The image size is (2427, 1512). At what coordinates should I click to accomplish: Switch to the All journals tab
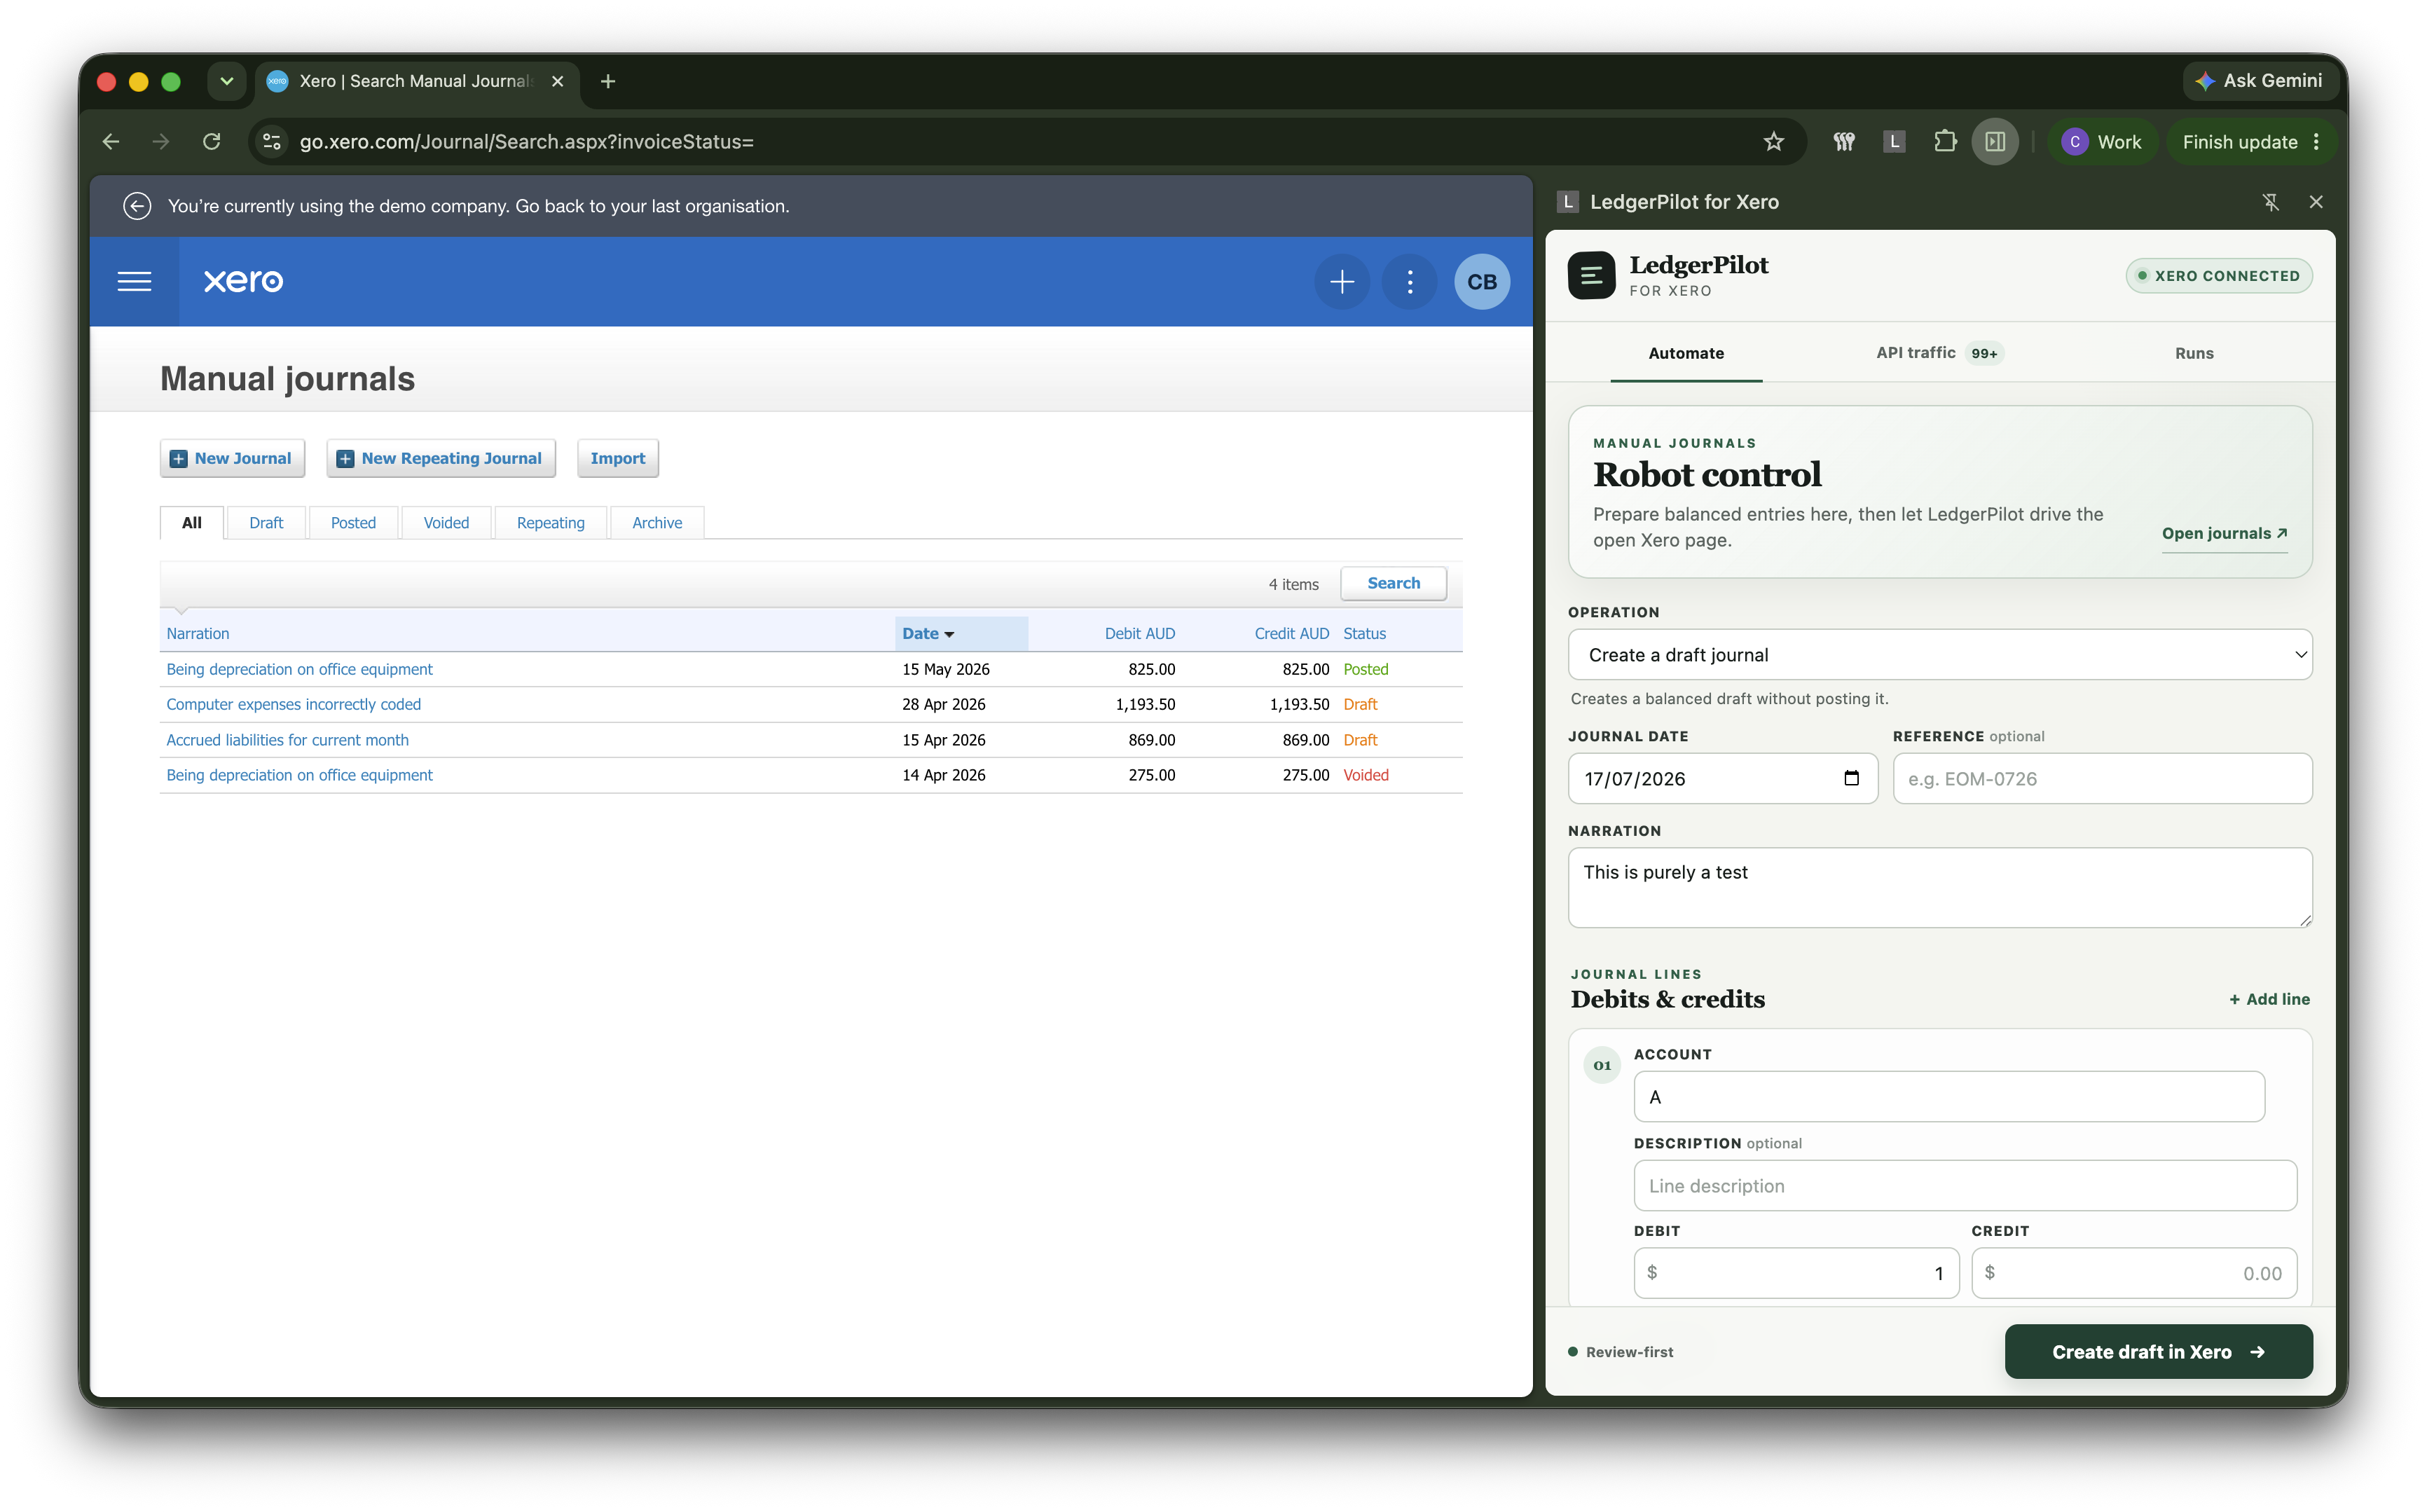click(x=192, y=522)
